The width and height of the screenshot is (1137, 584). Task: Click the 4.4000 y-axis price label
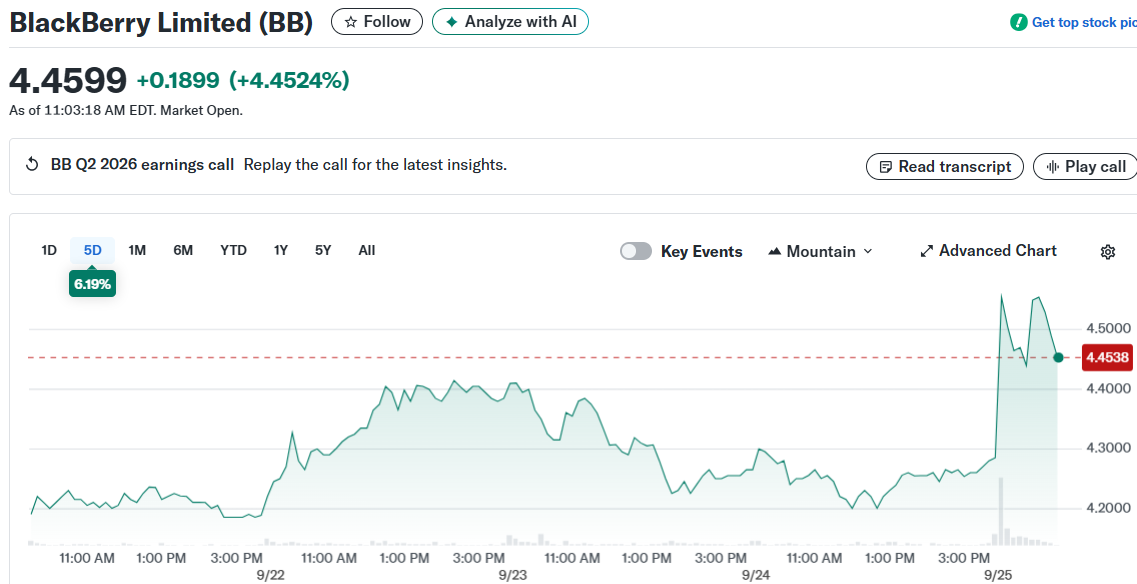pos(1108,389)
